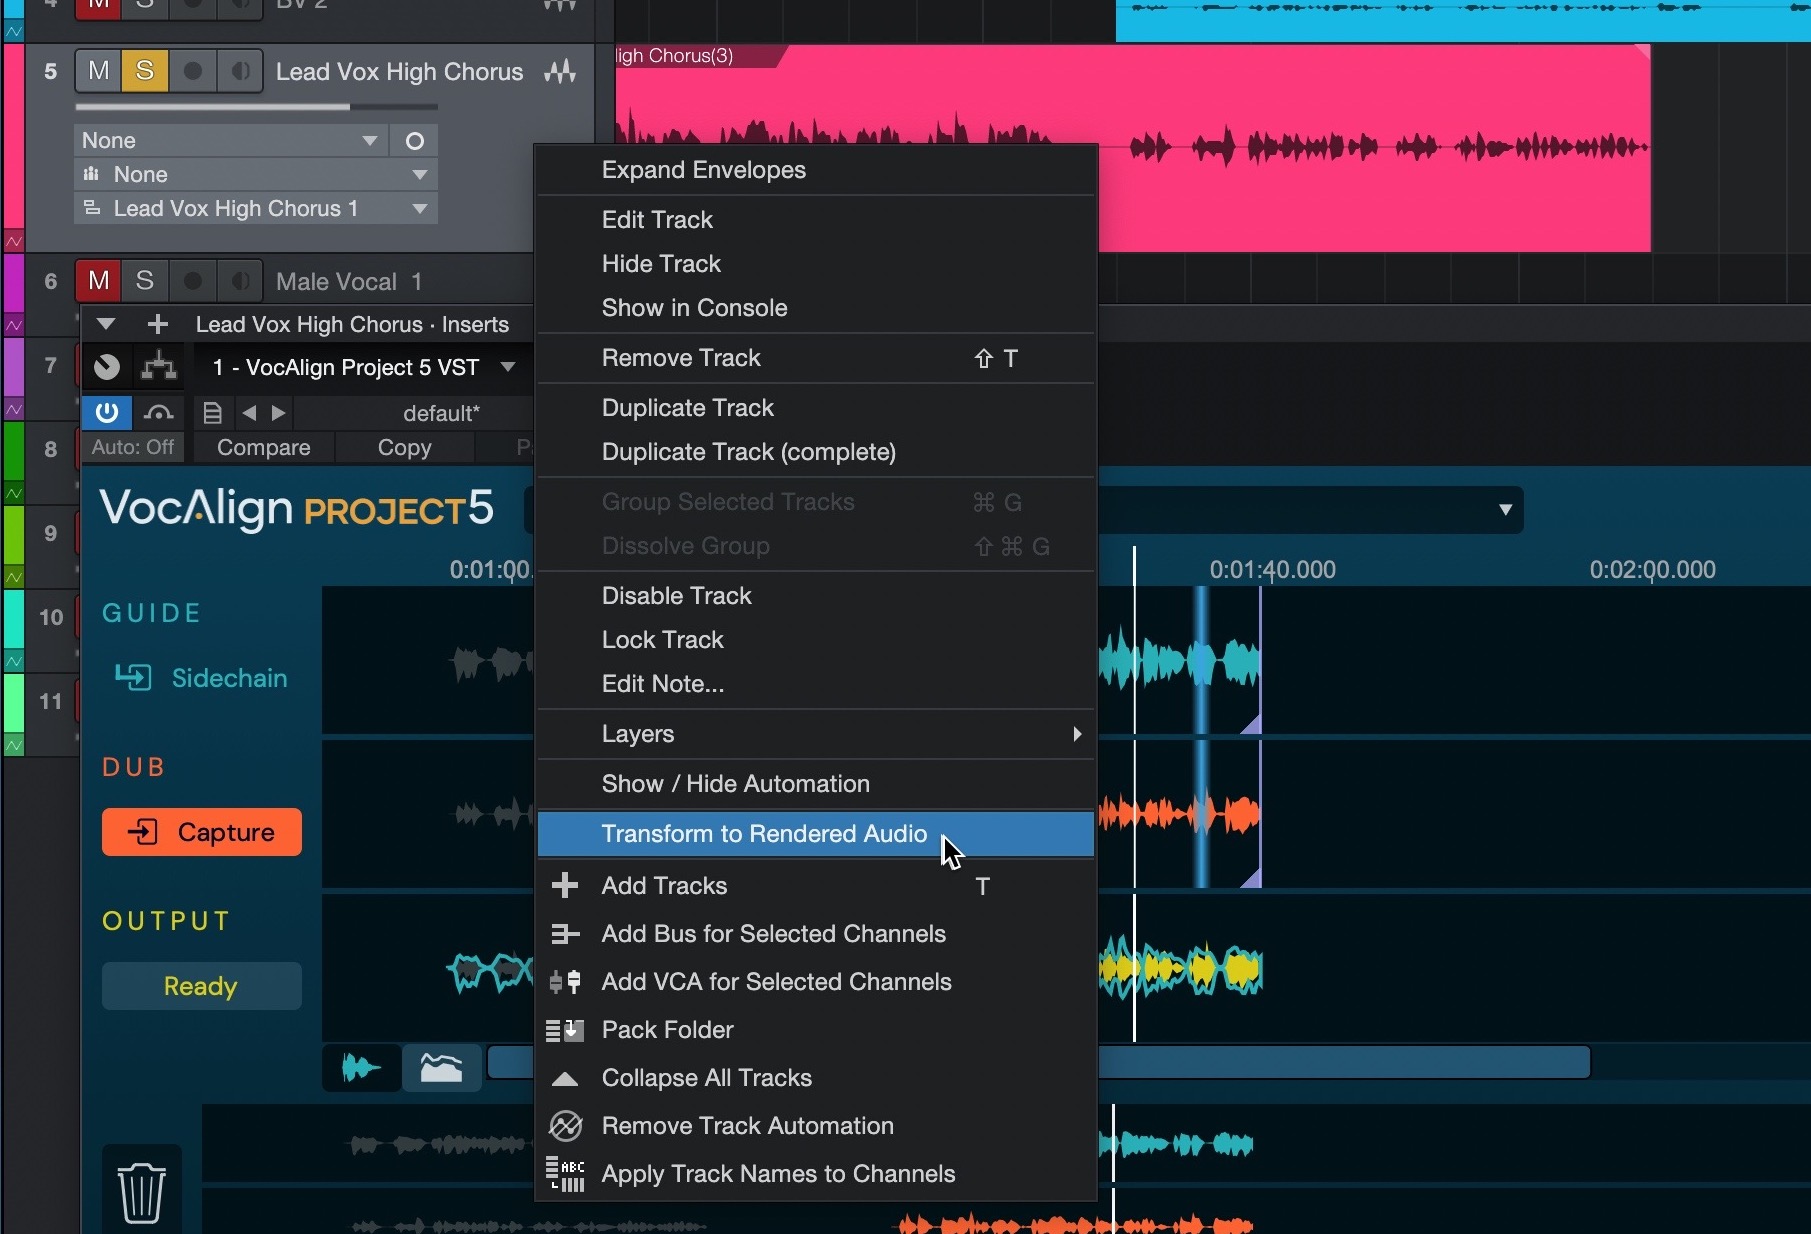This screenshot has height=1234, width=1811.
Task: Choose Transform to Rendered Audio
Action: click(x=764, y=834)
